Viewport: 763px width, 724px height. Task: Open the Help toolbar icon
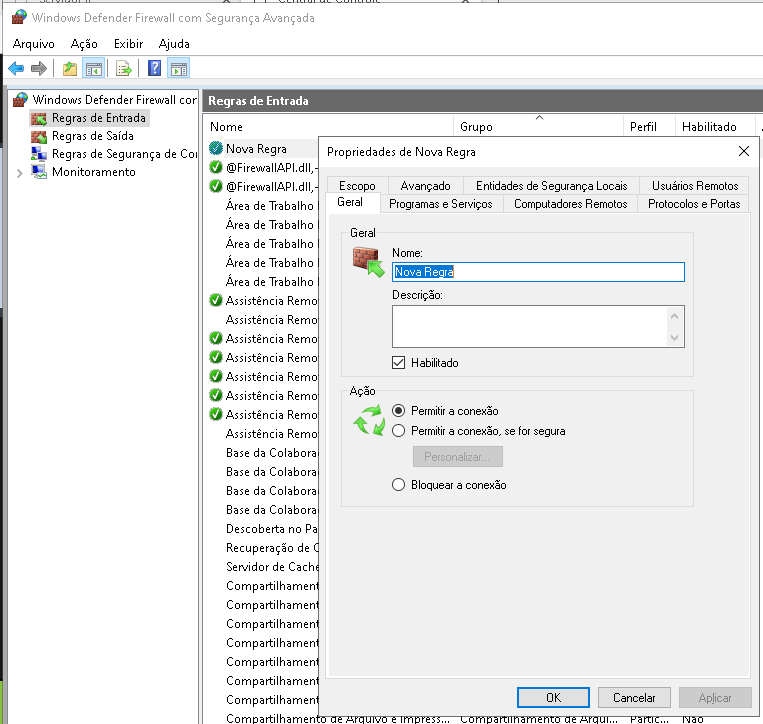[154, 68]
